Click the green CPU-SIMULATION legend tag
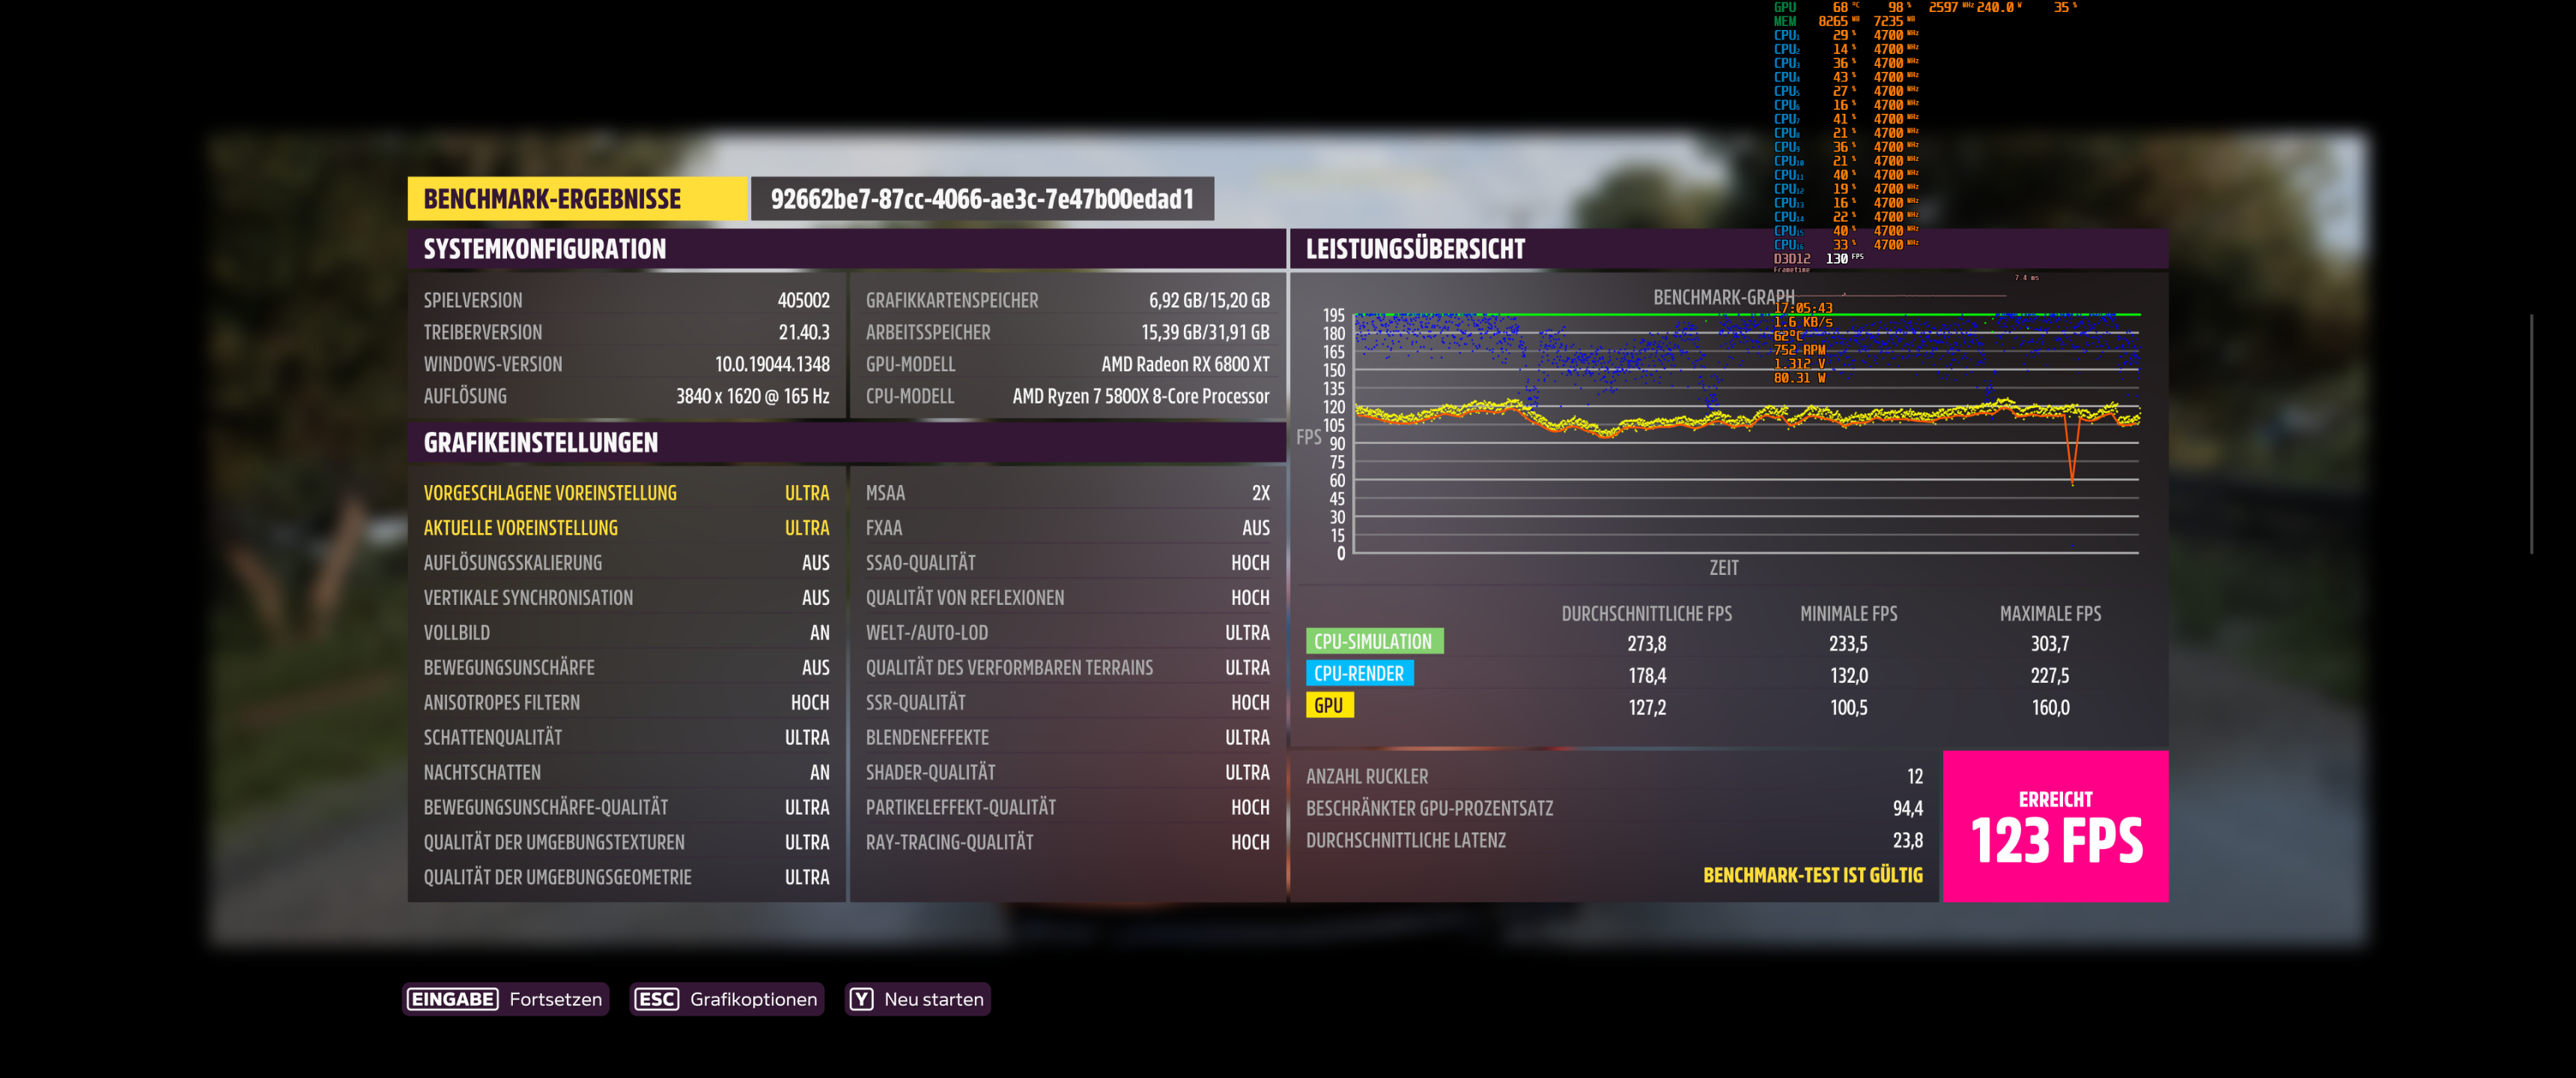Image resolution: width=2576 pixels, height=1078 pixels. 1373,642
